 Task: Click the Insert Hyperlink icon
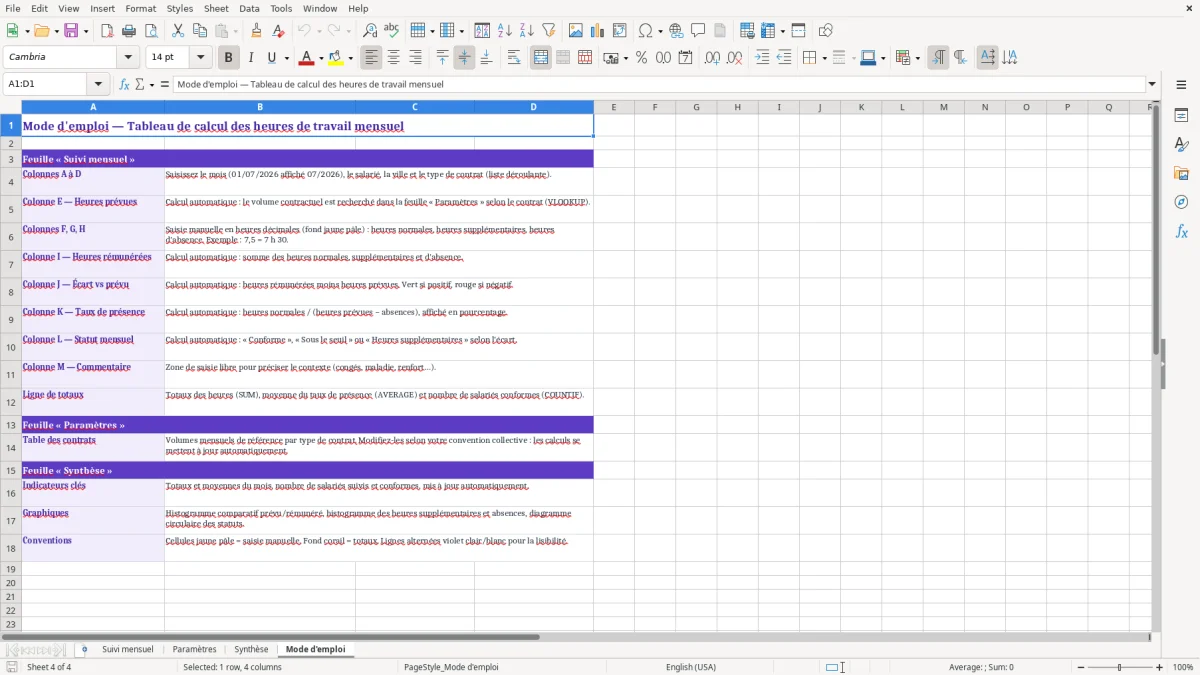pos(676,31)
